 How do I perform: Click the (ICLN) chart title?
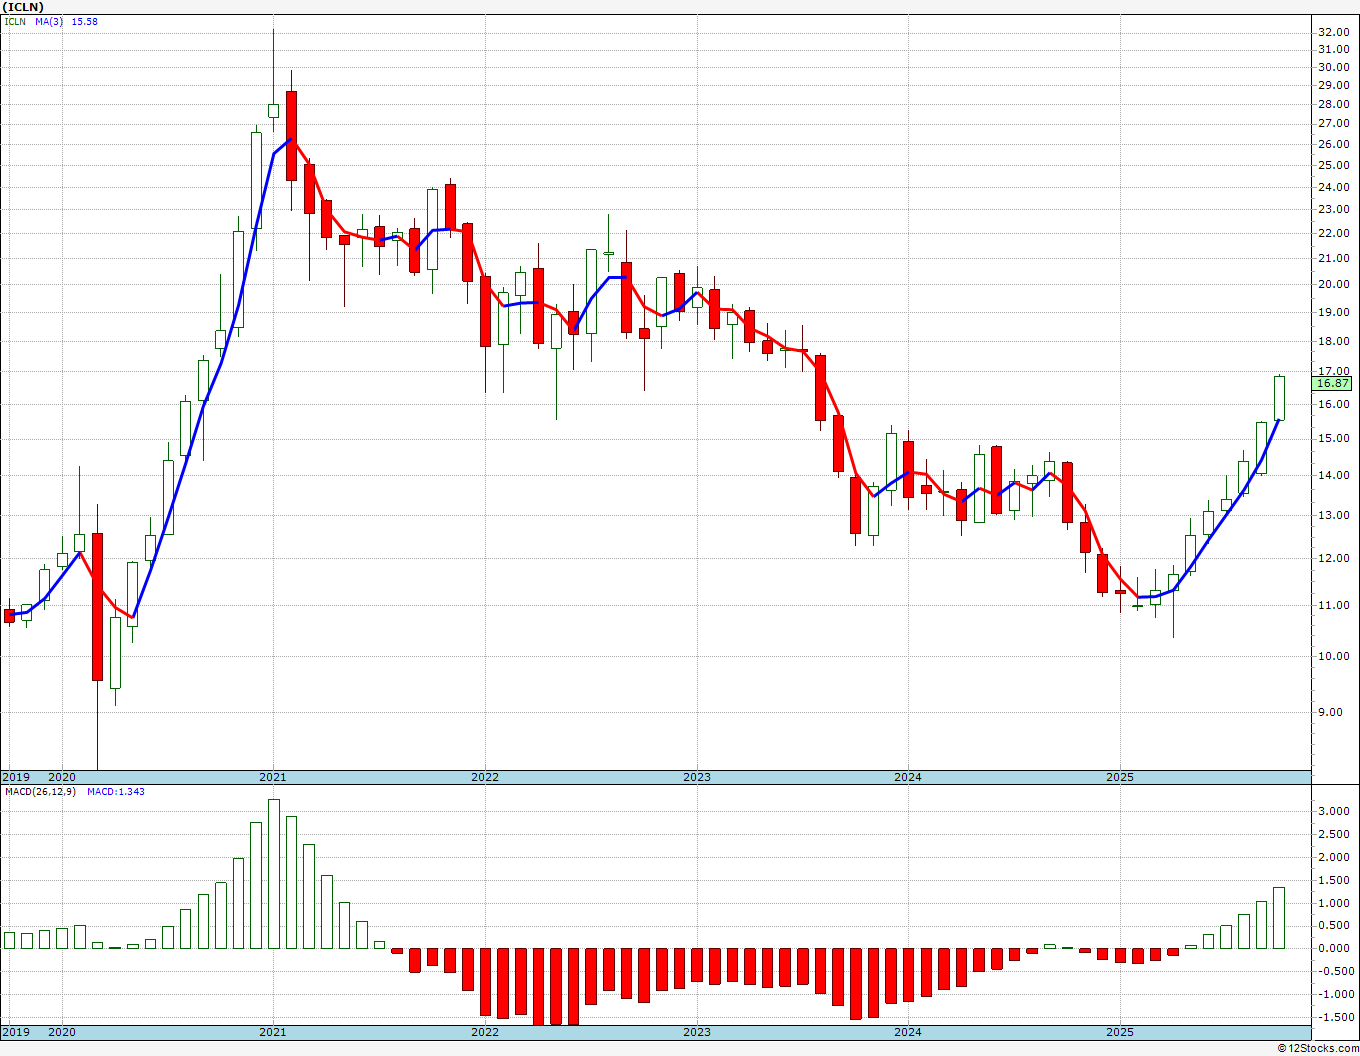[24, 6]
